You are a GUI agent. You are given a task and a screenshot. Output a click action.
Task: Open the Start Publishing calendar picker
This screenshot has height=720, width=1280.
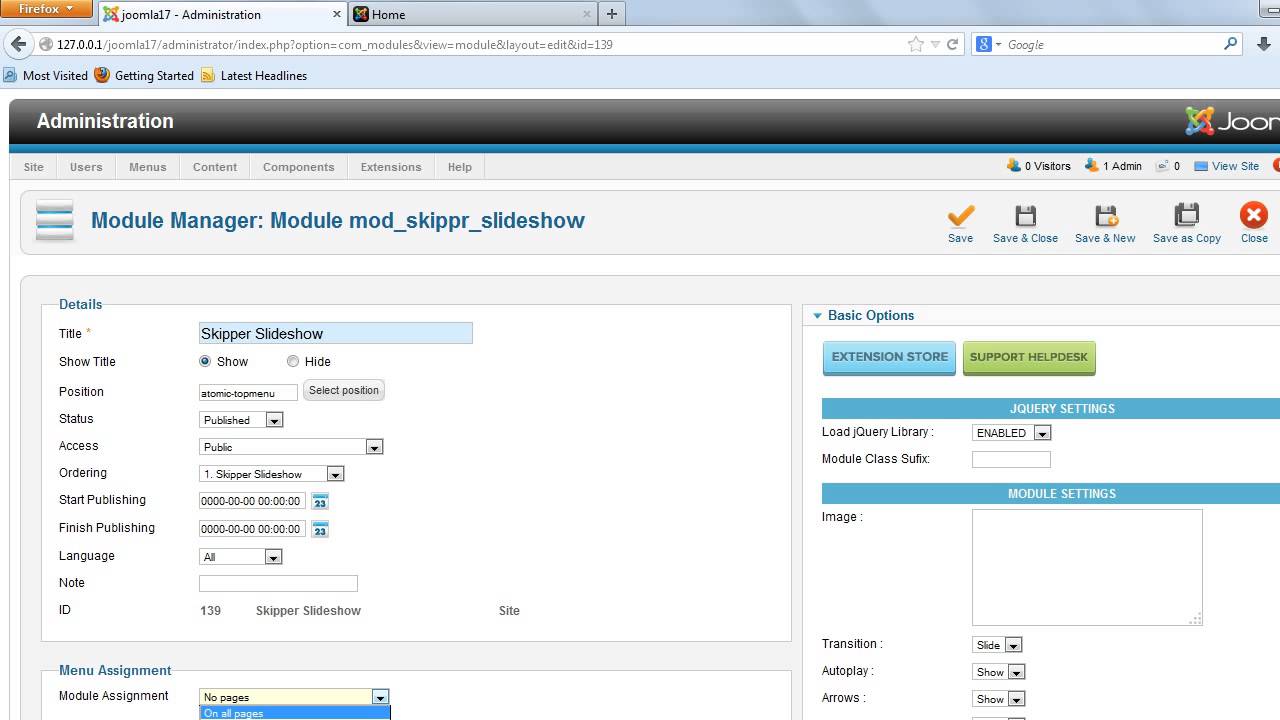[x=320, y=501]
